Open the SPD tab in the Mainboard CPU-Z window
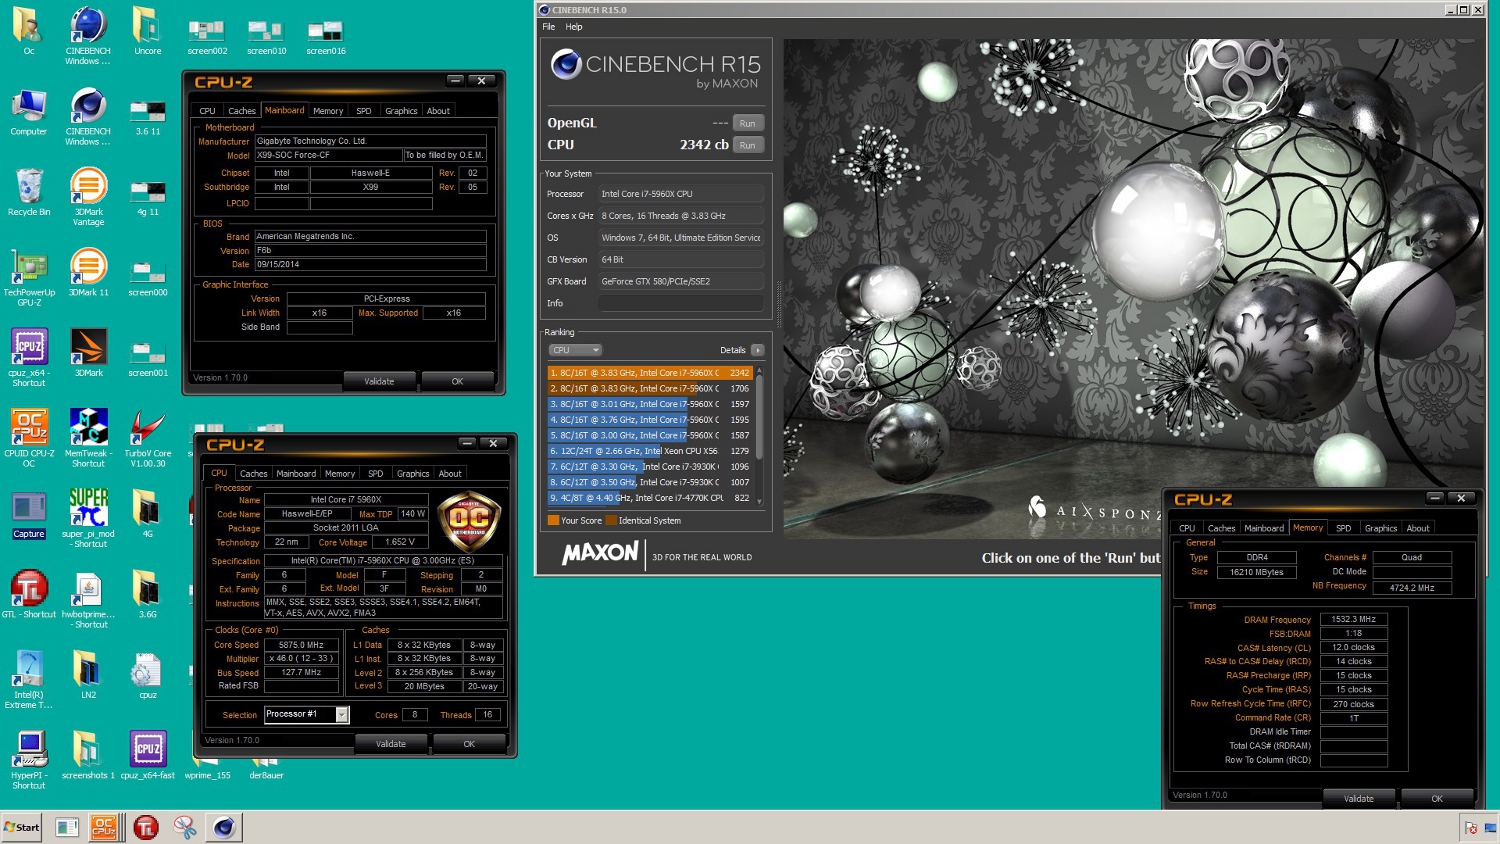The image size is (1500, 844). coord(364,111)
